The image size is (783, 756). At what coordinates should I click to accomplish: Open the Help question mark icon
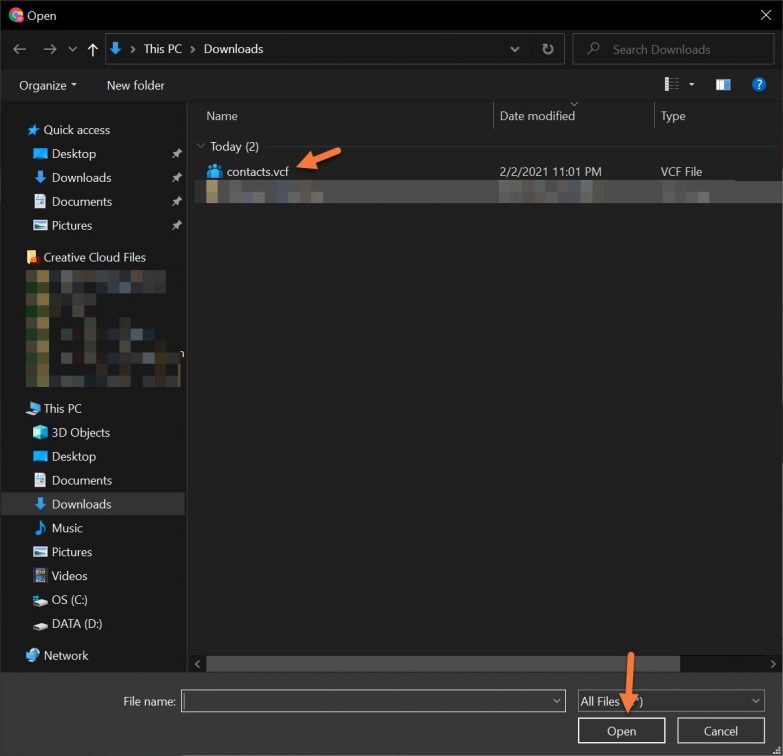[x=758, y=85]
